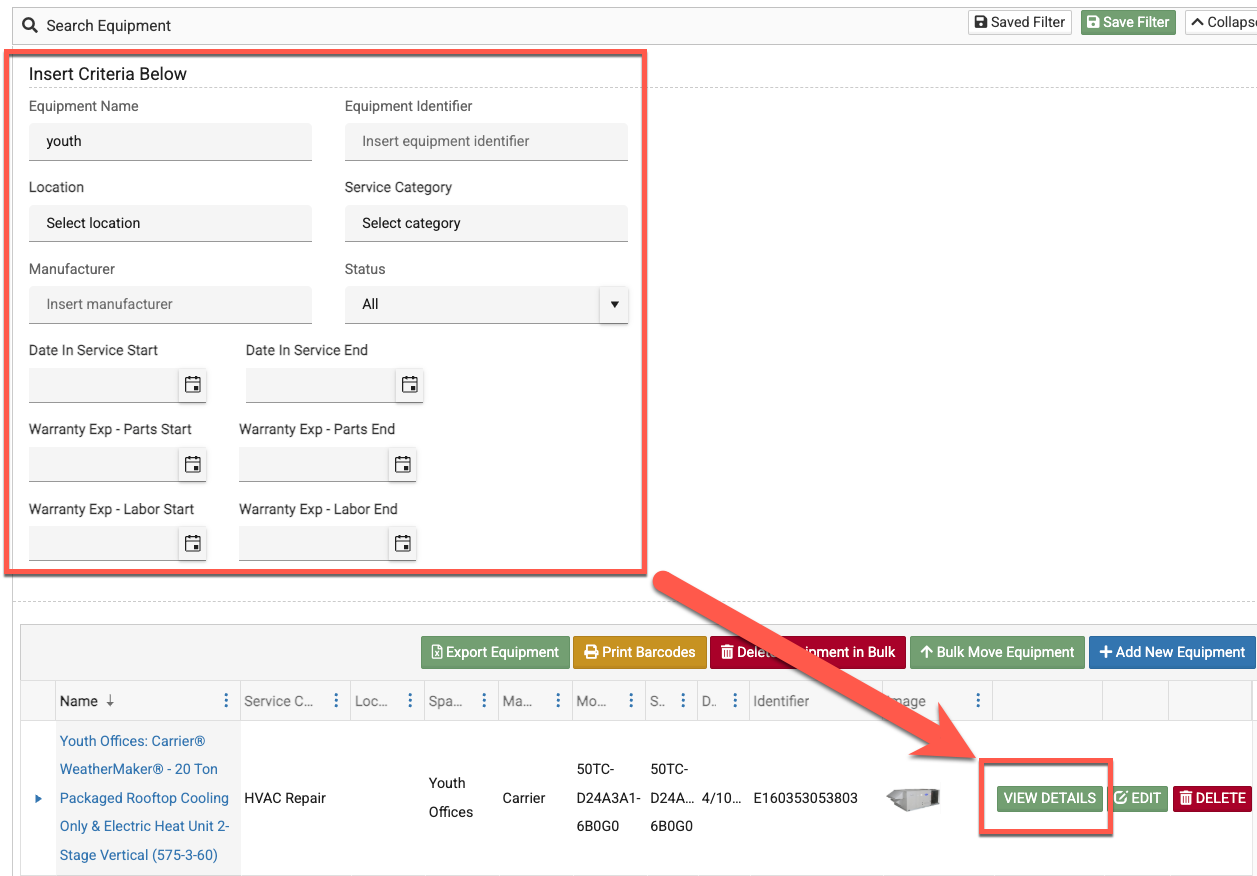Click View Details for the equipment

tap(1049, 798)
